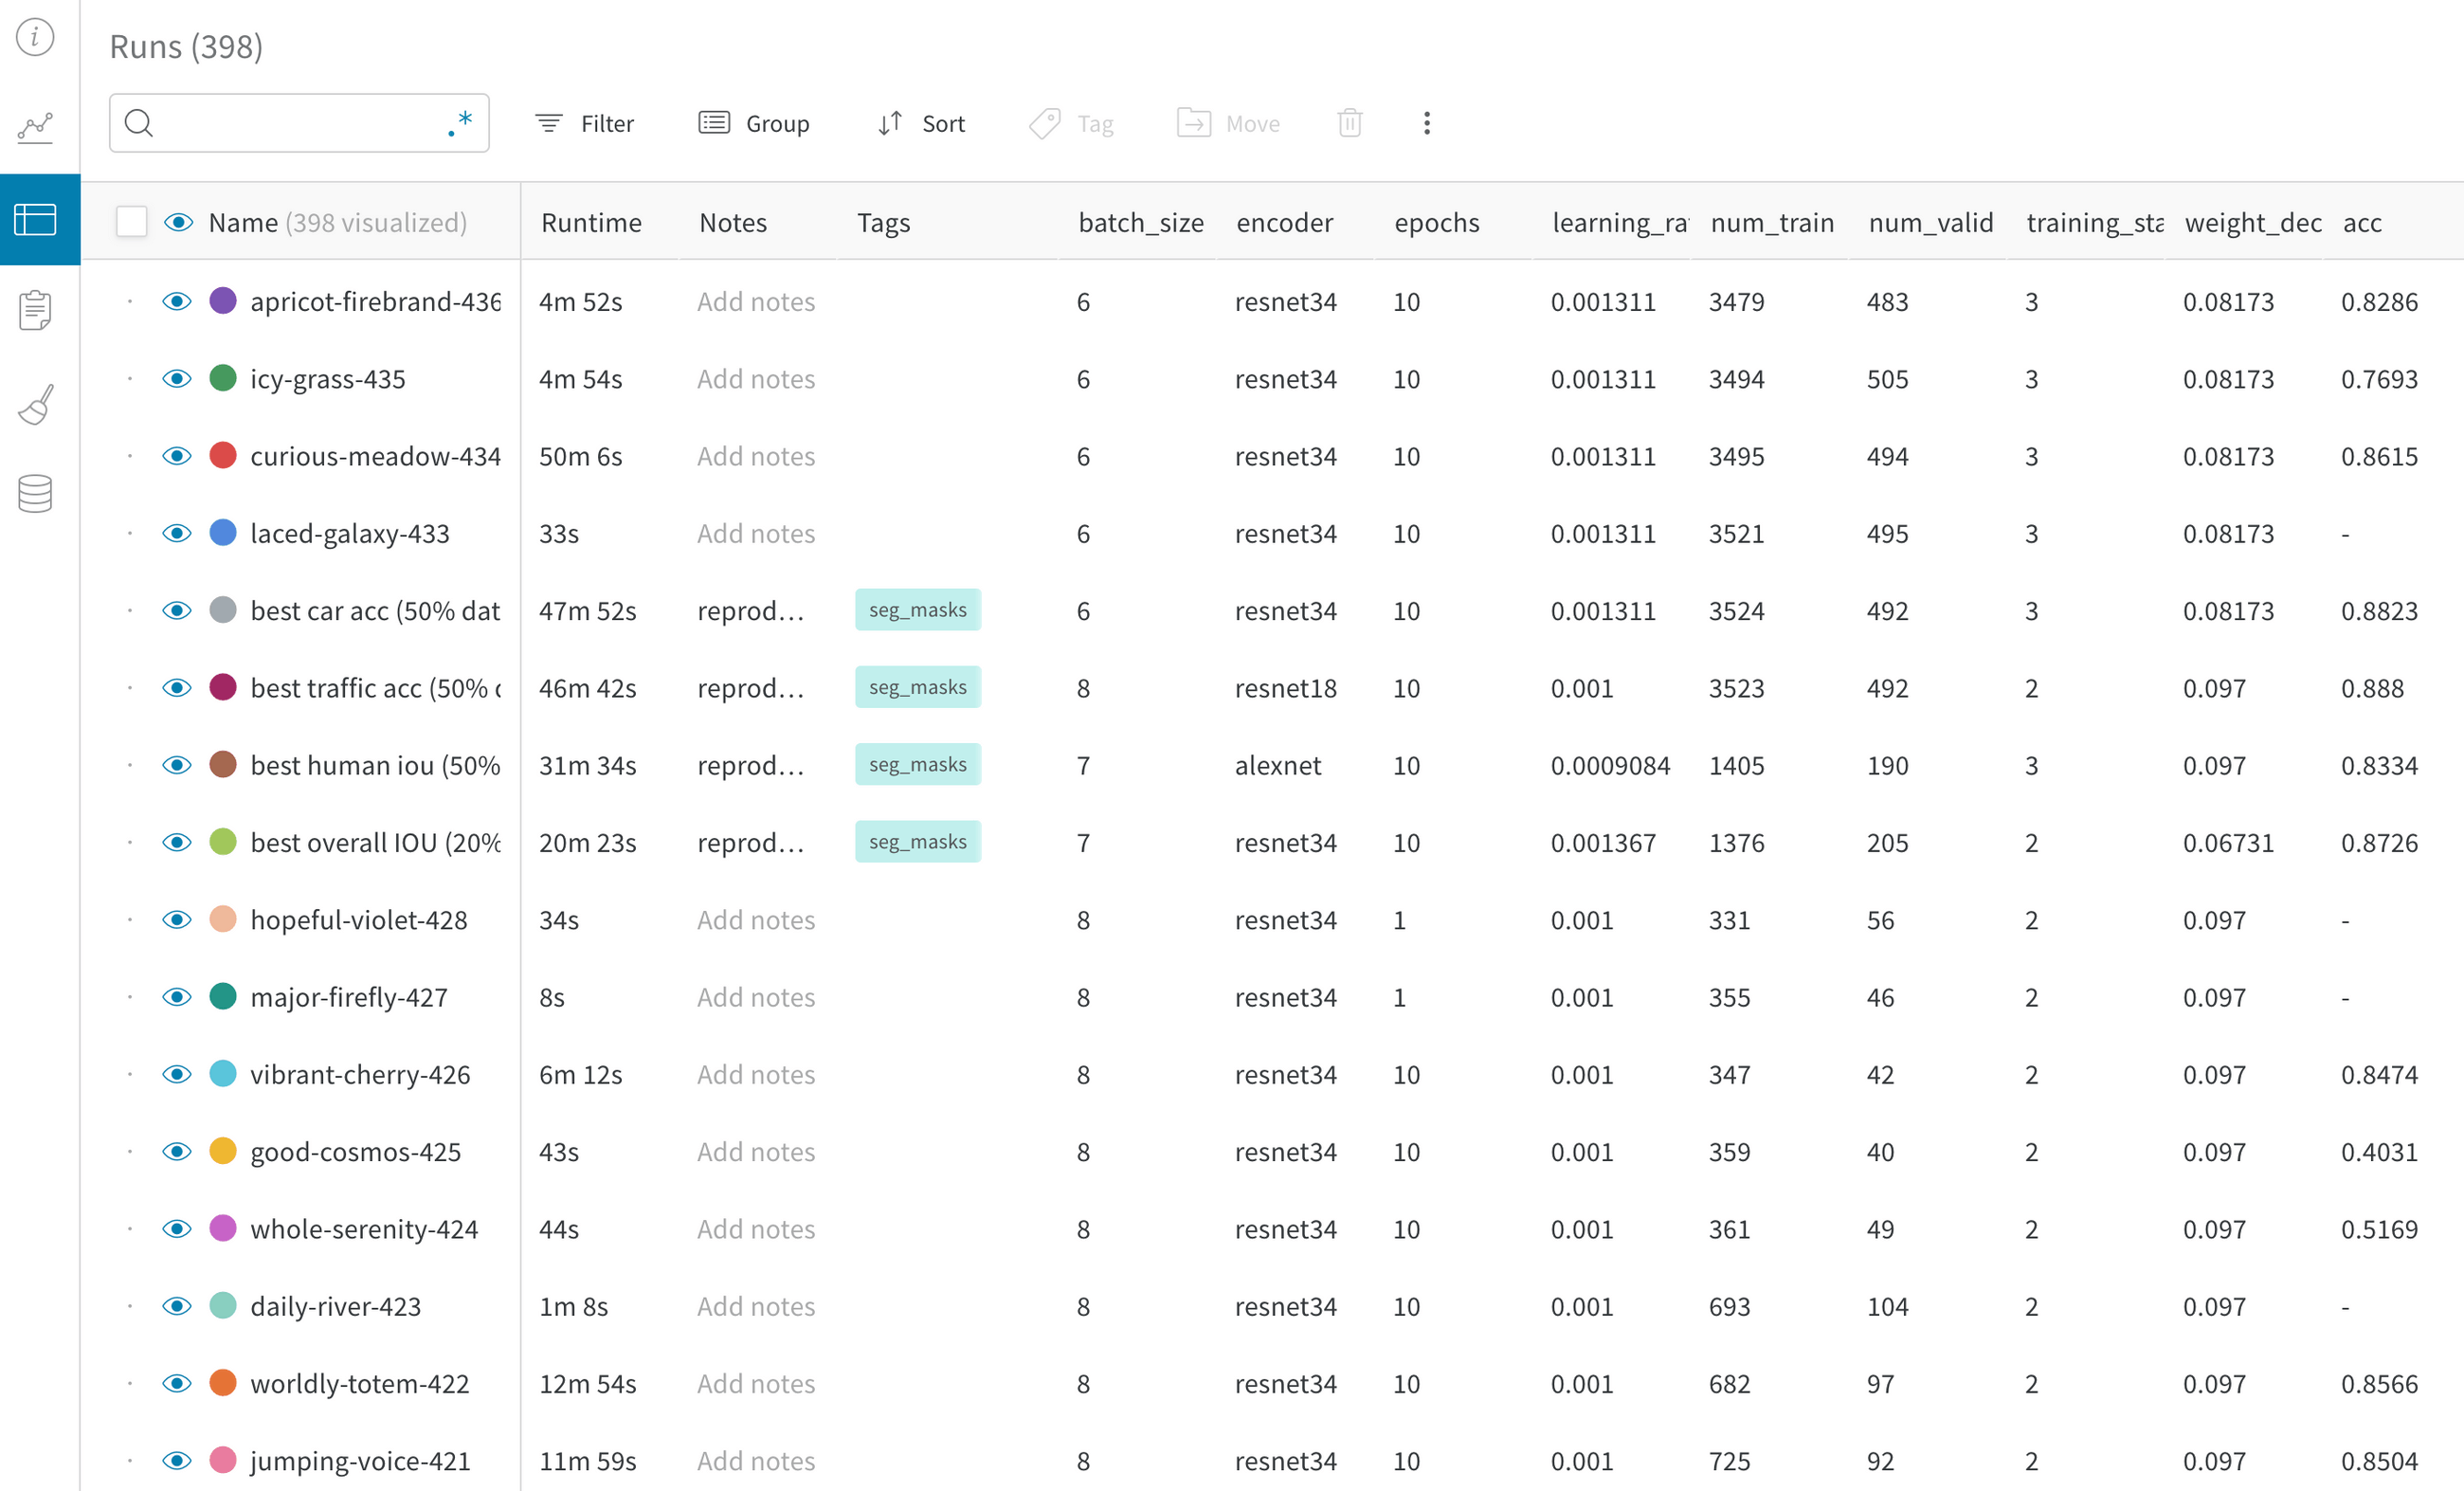Toggle visibility of daily-river-423
This screenshot has height=1491, width=2464.
coord(178,1306)
